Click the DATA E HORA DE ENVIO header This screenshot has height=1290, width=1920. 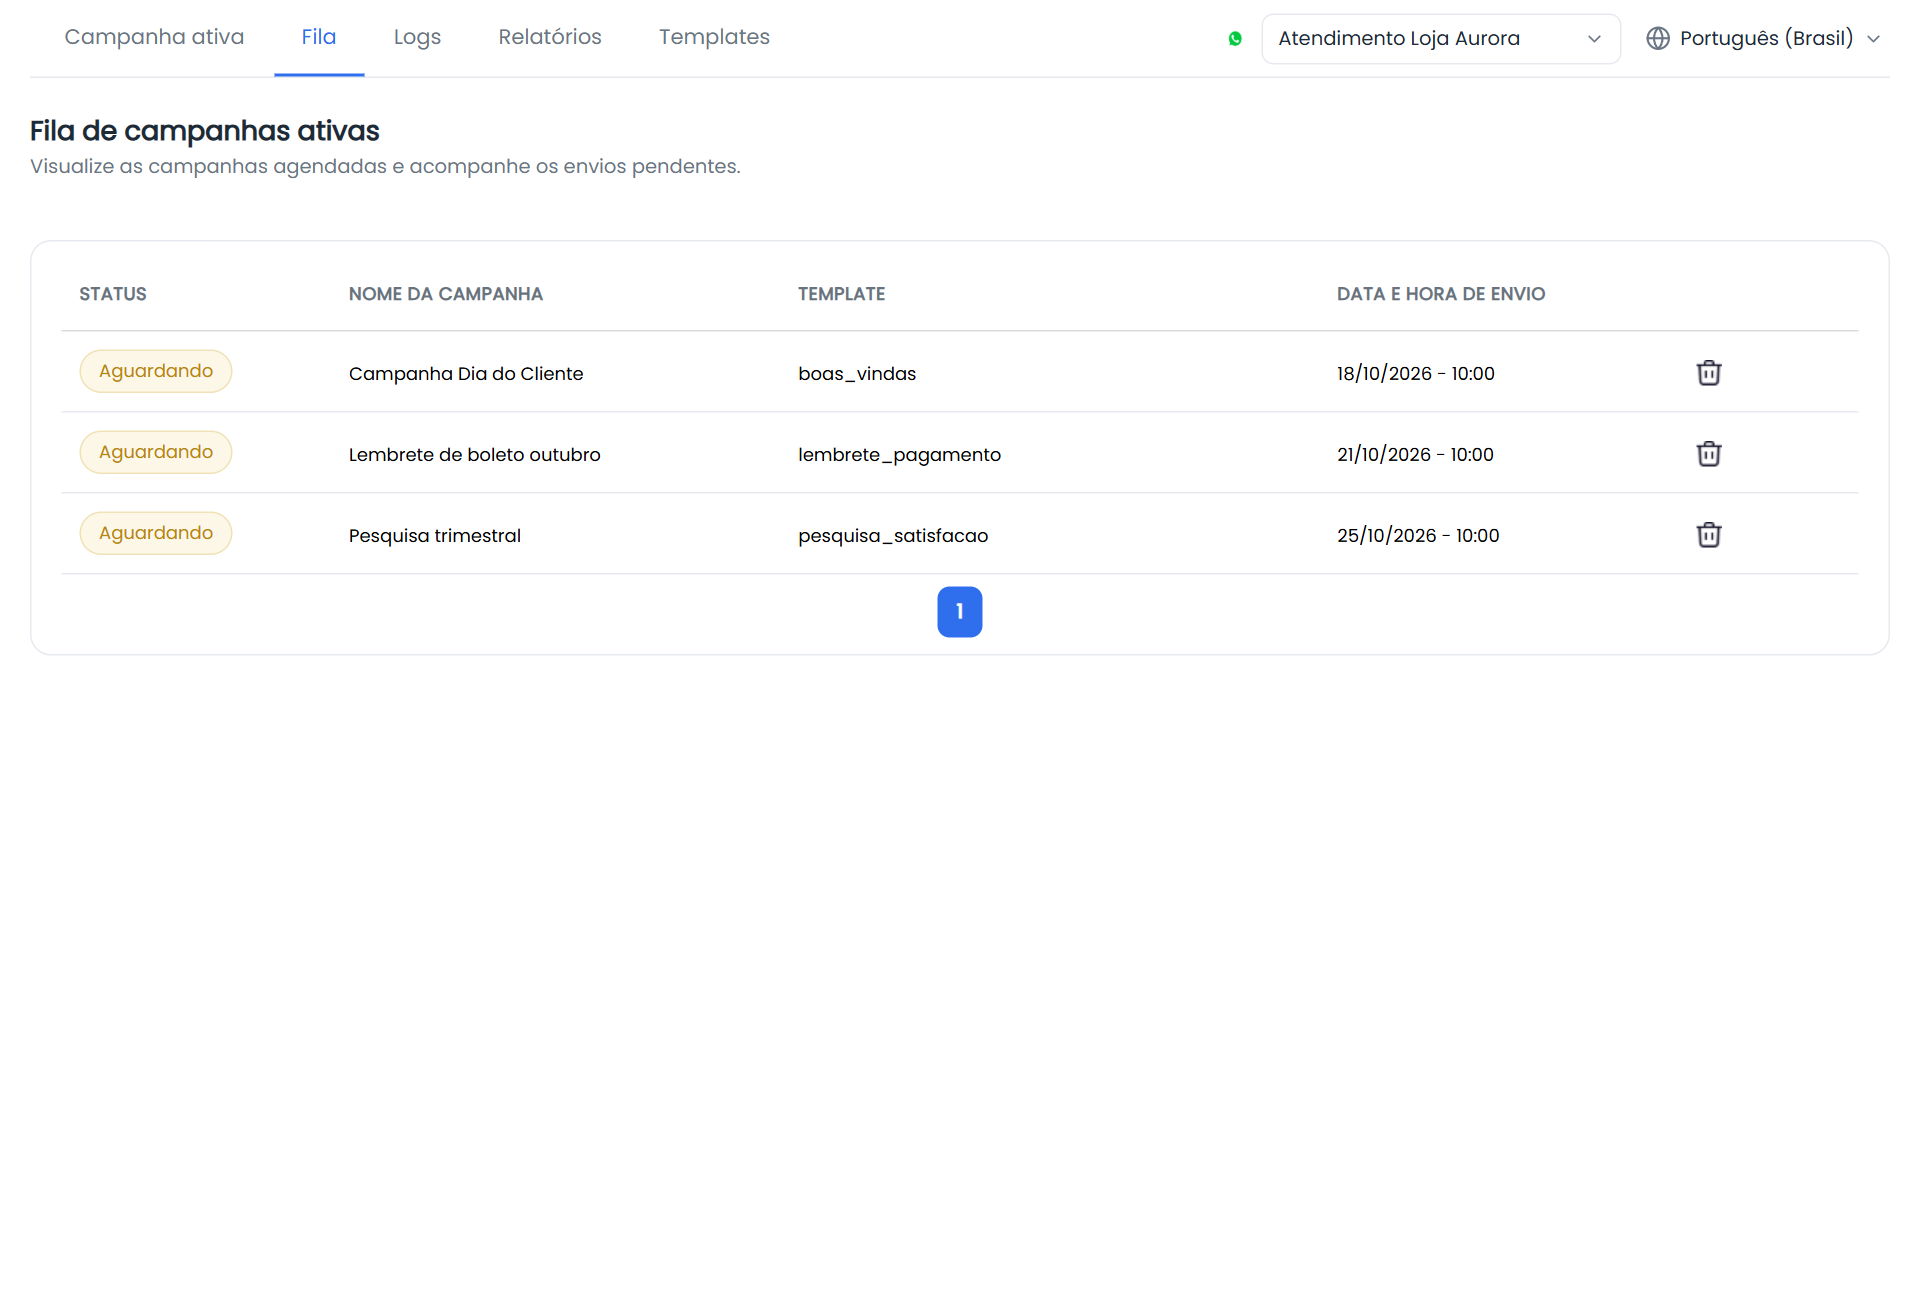(x=1441, y=294)
